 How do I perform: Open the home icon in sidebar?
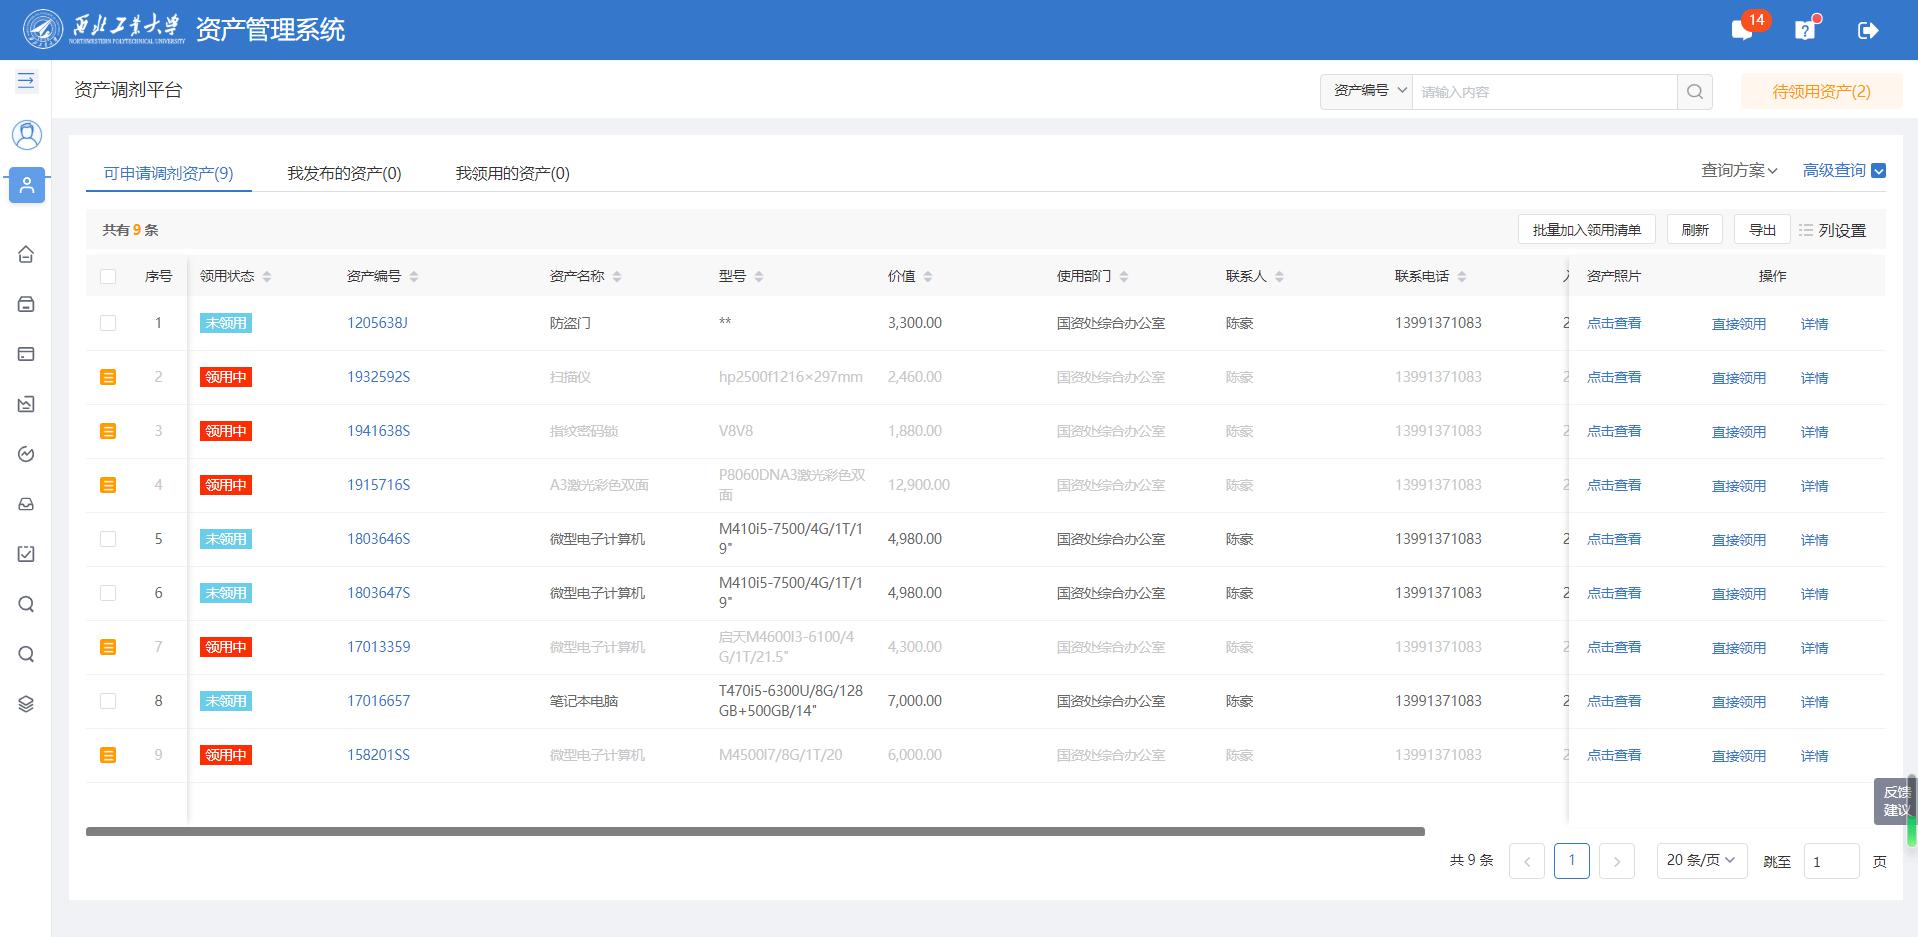[x=27, y=254]
